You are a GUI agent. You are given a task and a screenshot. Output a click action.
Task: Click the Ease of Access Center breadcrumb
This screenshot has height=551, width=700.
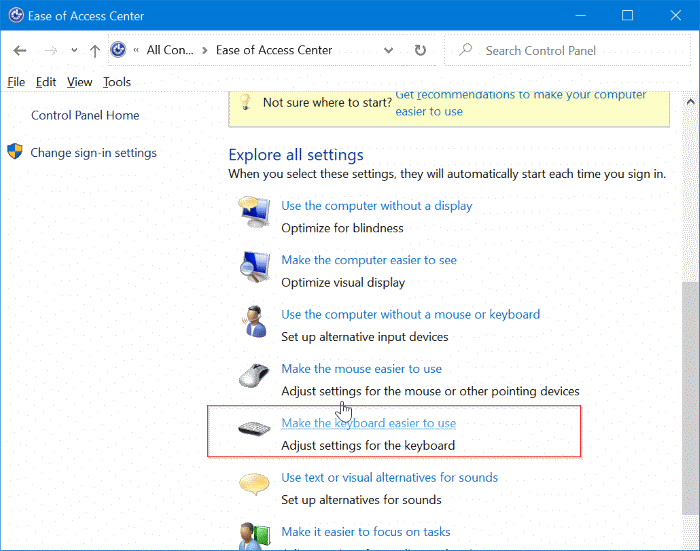click(x=274, y=50)
